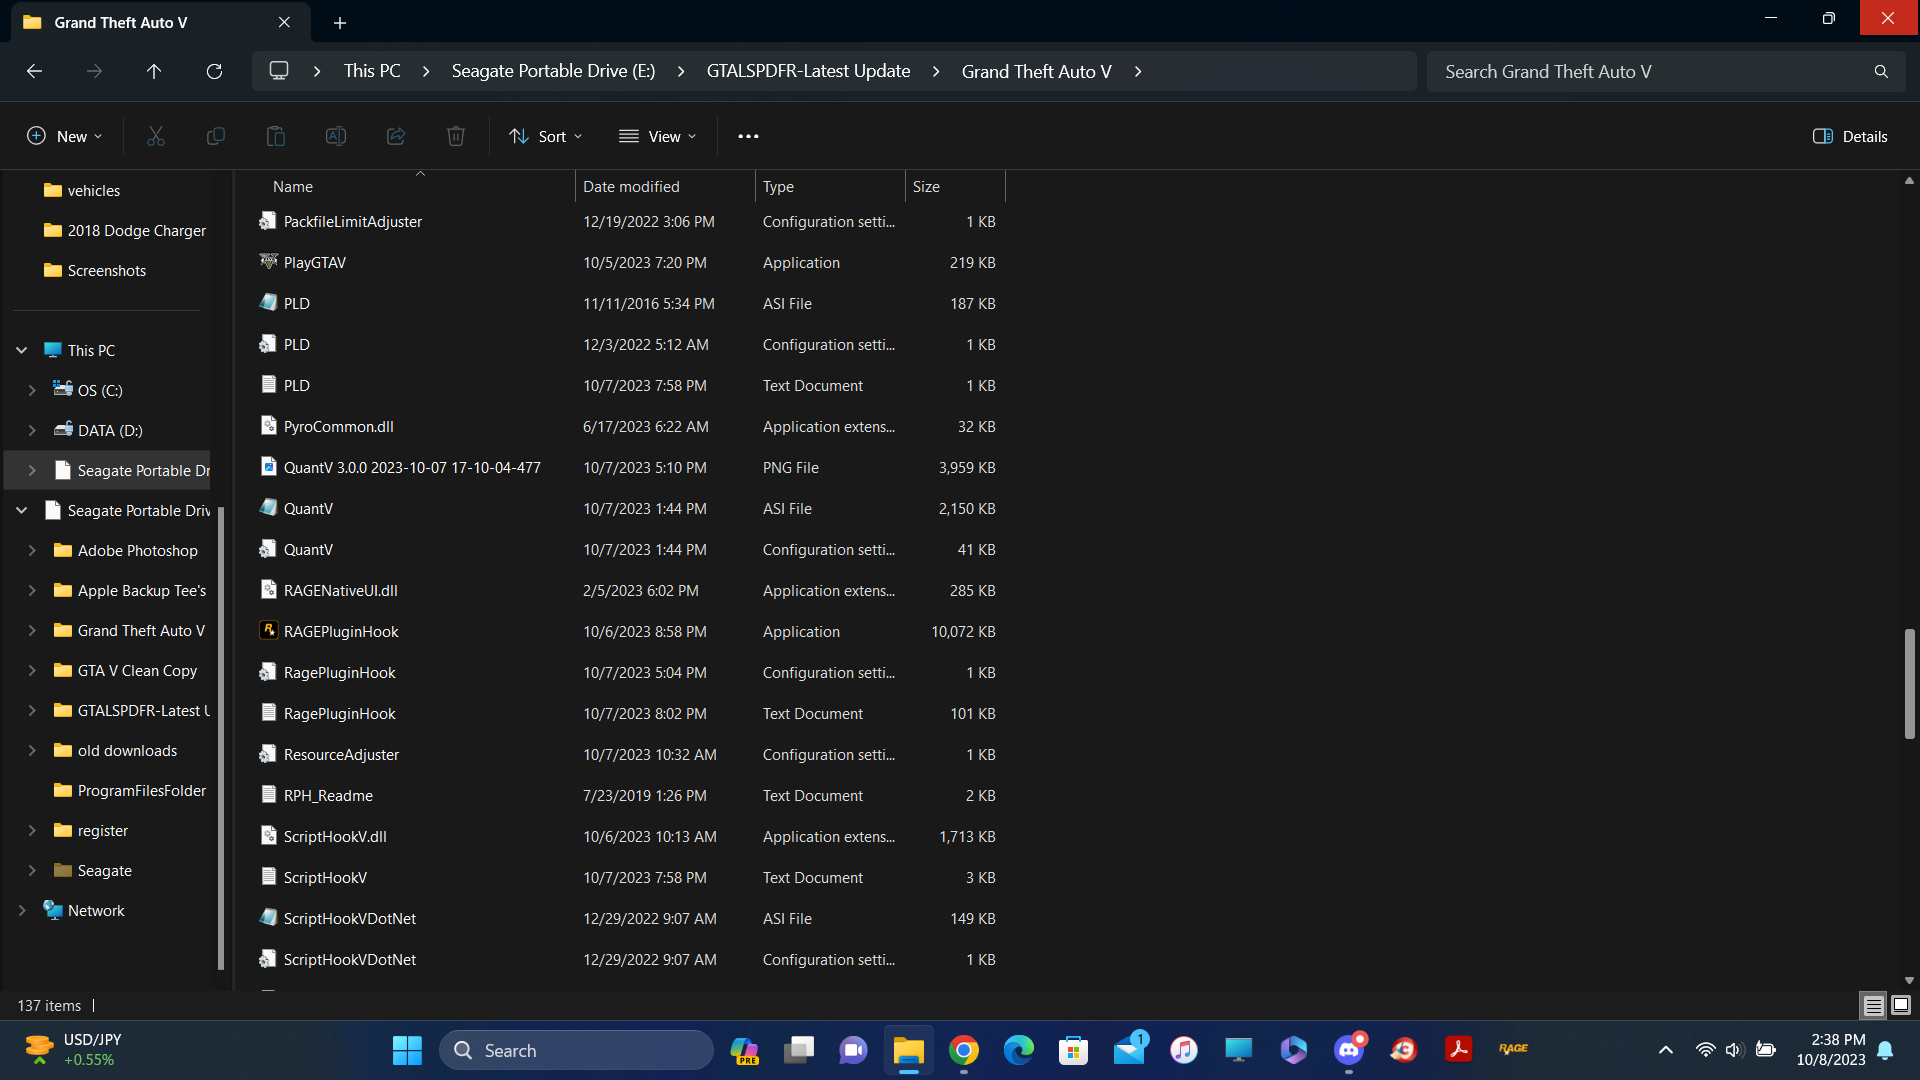Open the View dropdown
The width and height of the screenshot is (1920, 1080).
[658, 136]
